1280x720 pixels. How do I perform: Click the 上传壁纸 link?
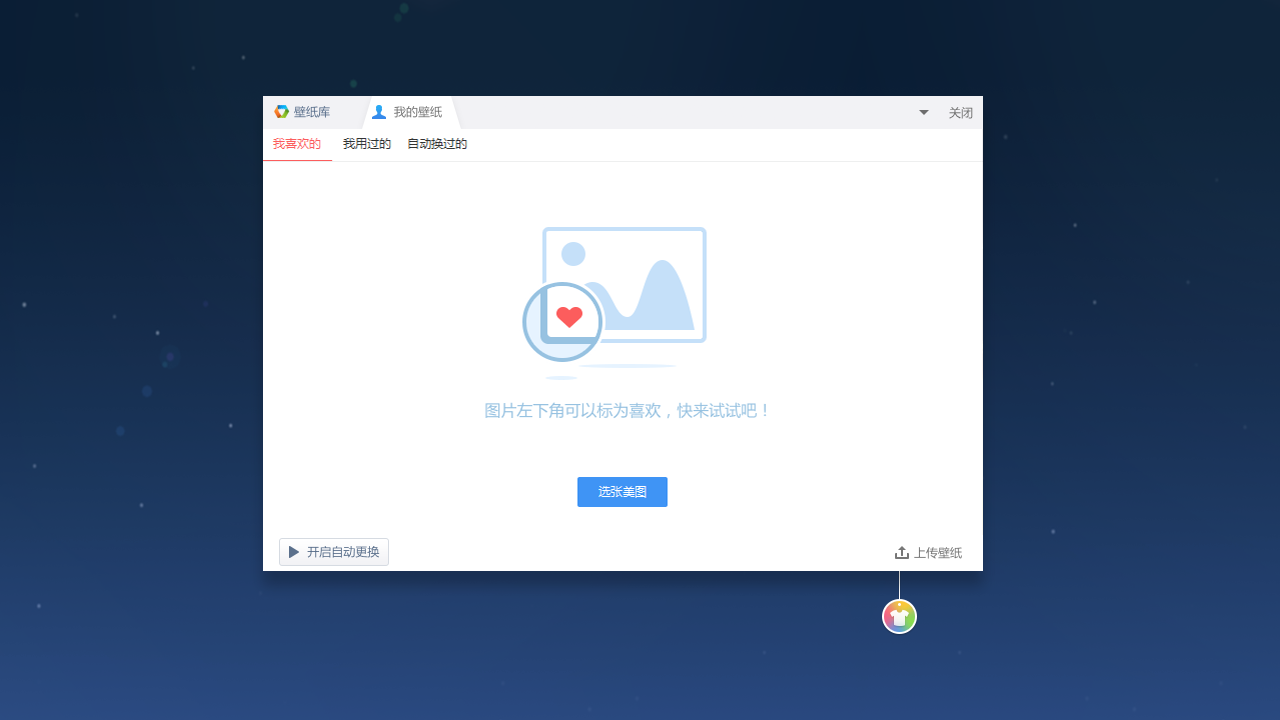tap(936, 552)
